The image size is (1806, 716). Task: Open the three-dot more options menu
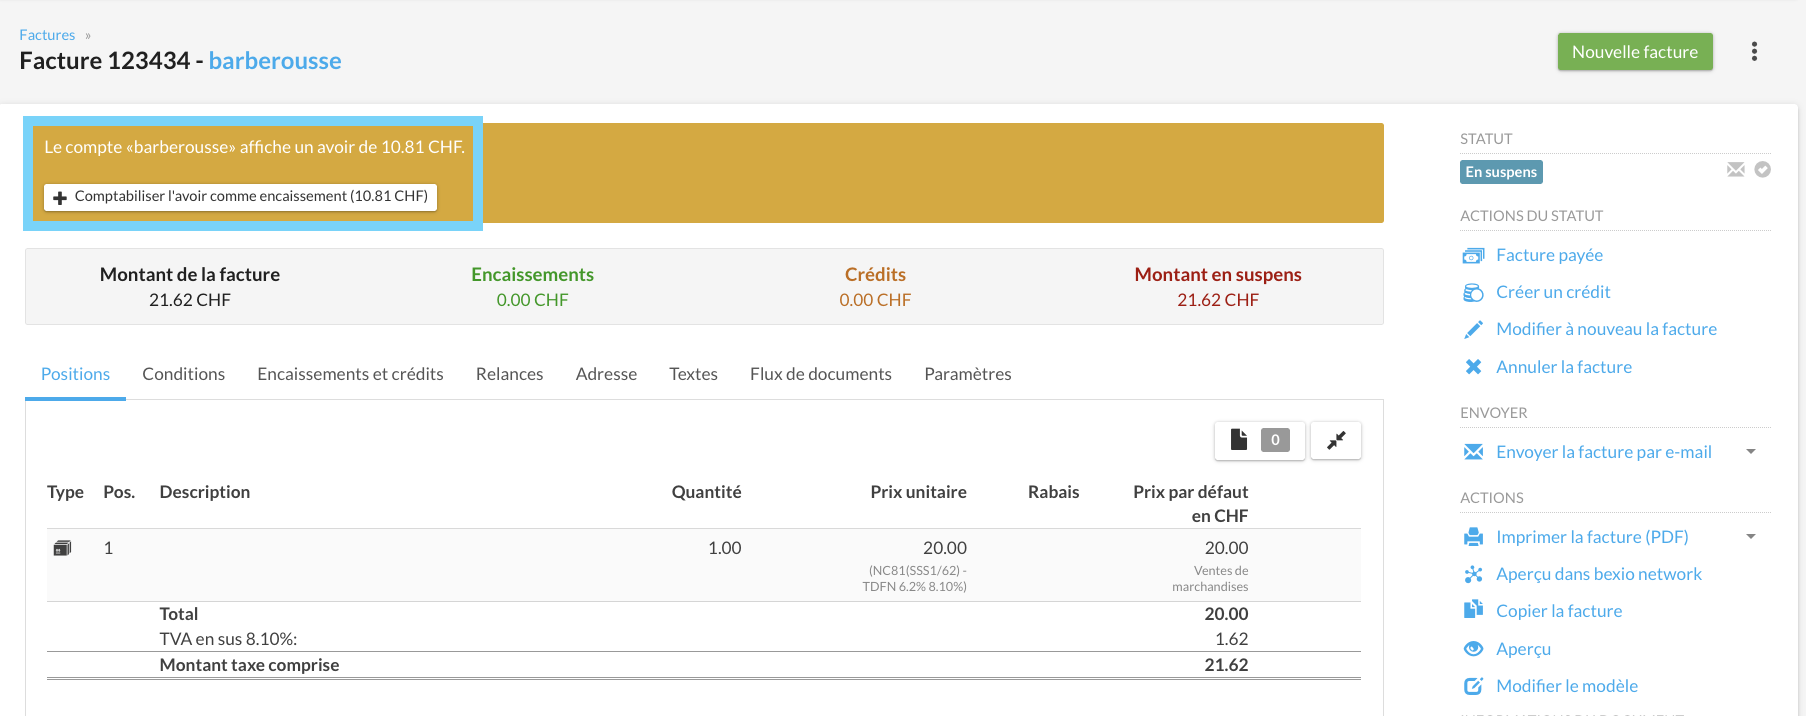click(x=1754, y=52)
